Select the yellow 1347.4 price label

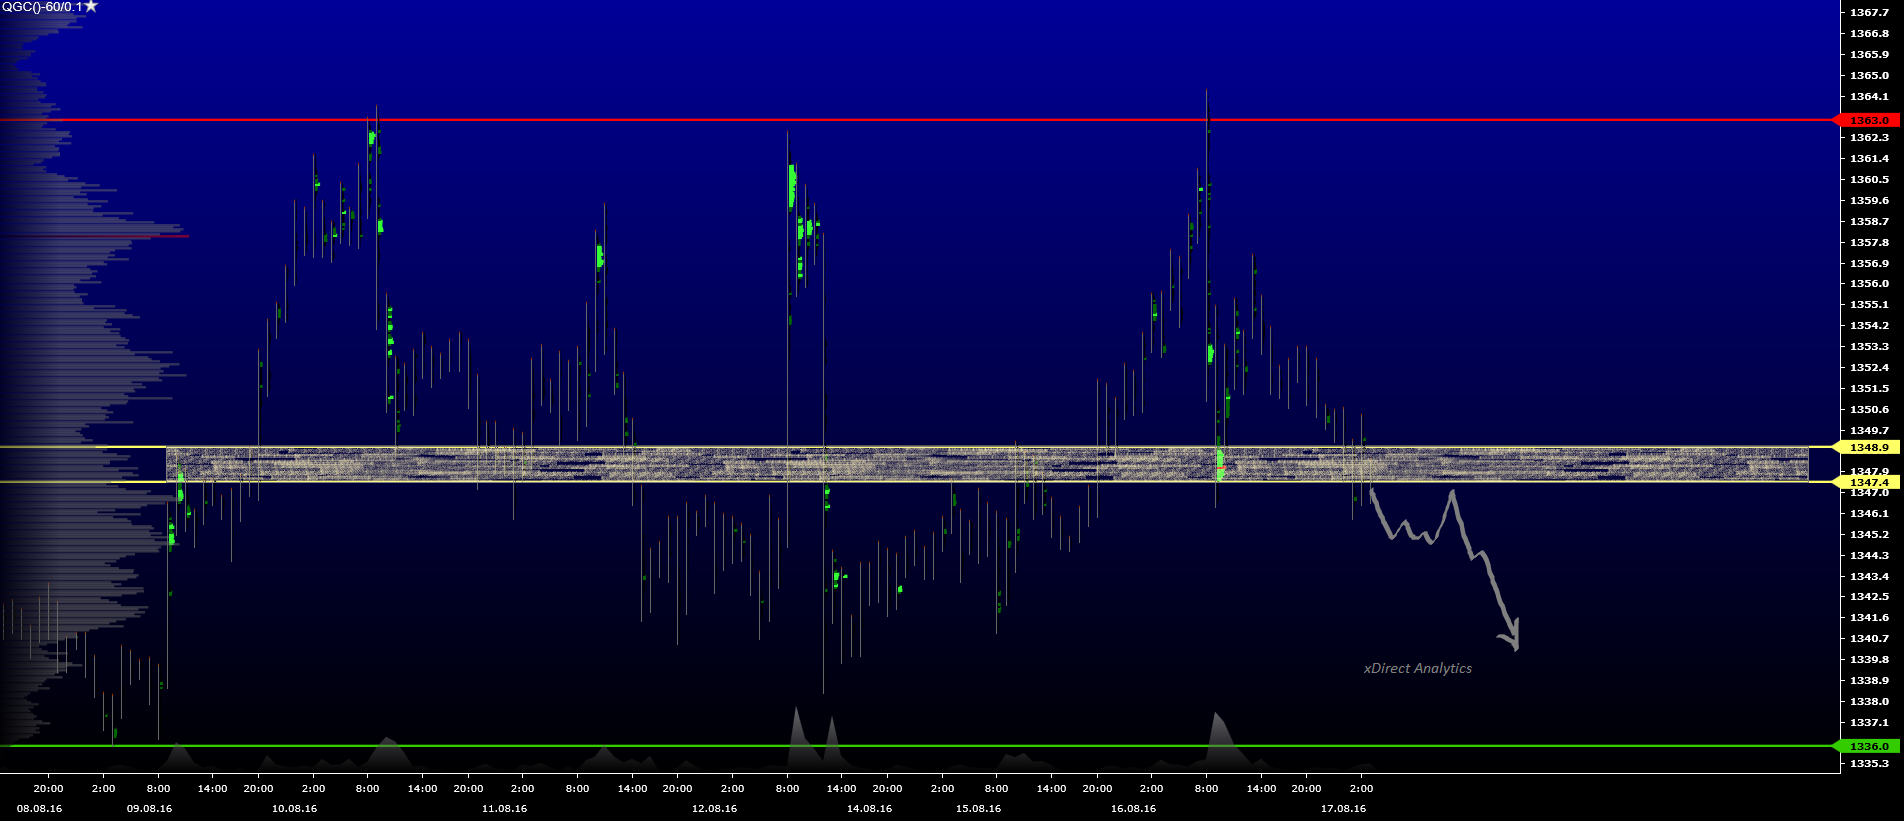click(1869, 482)
